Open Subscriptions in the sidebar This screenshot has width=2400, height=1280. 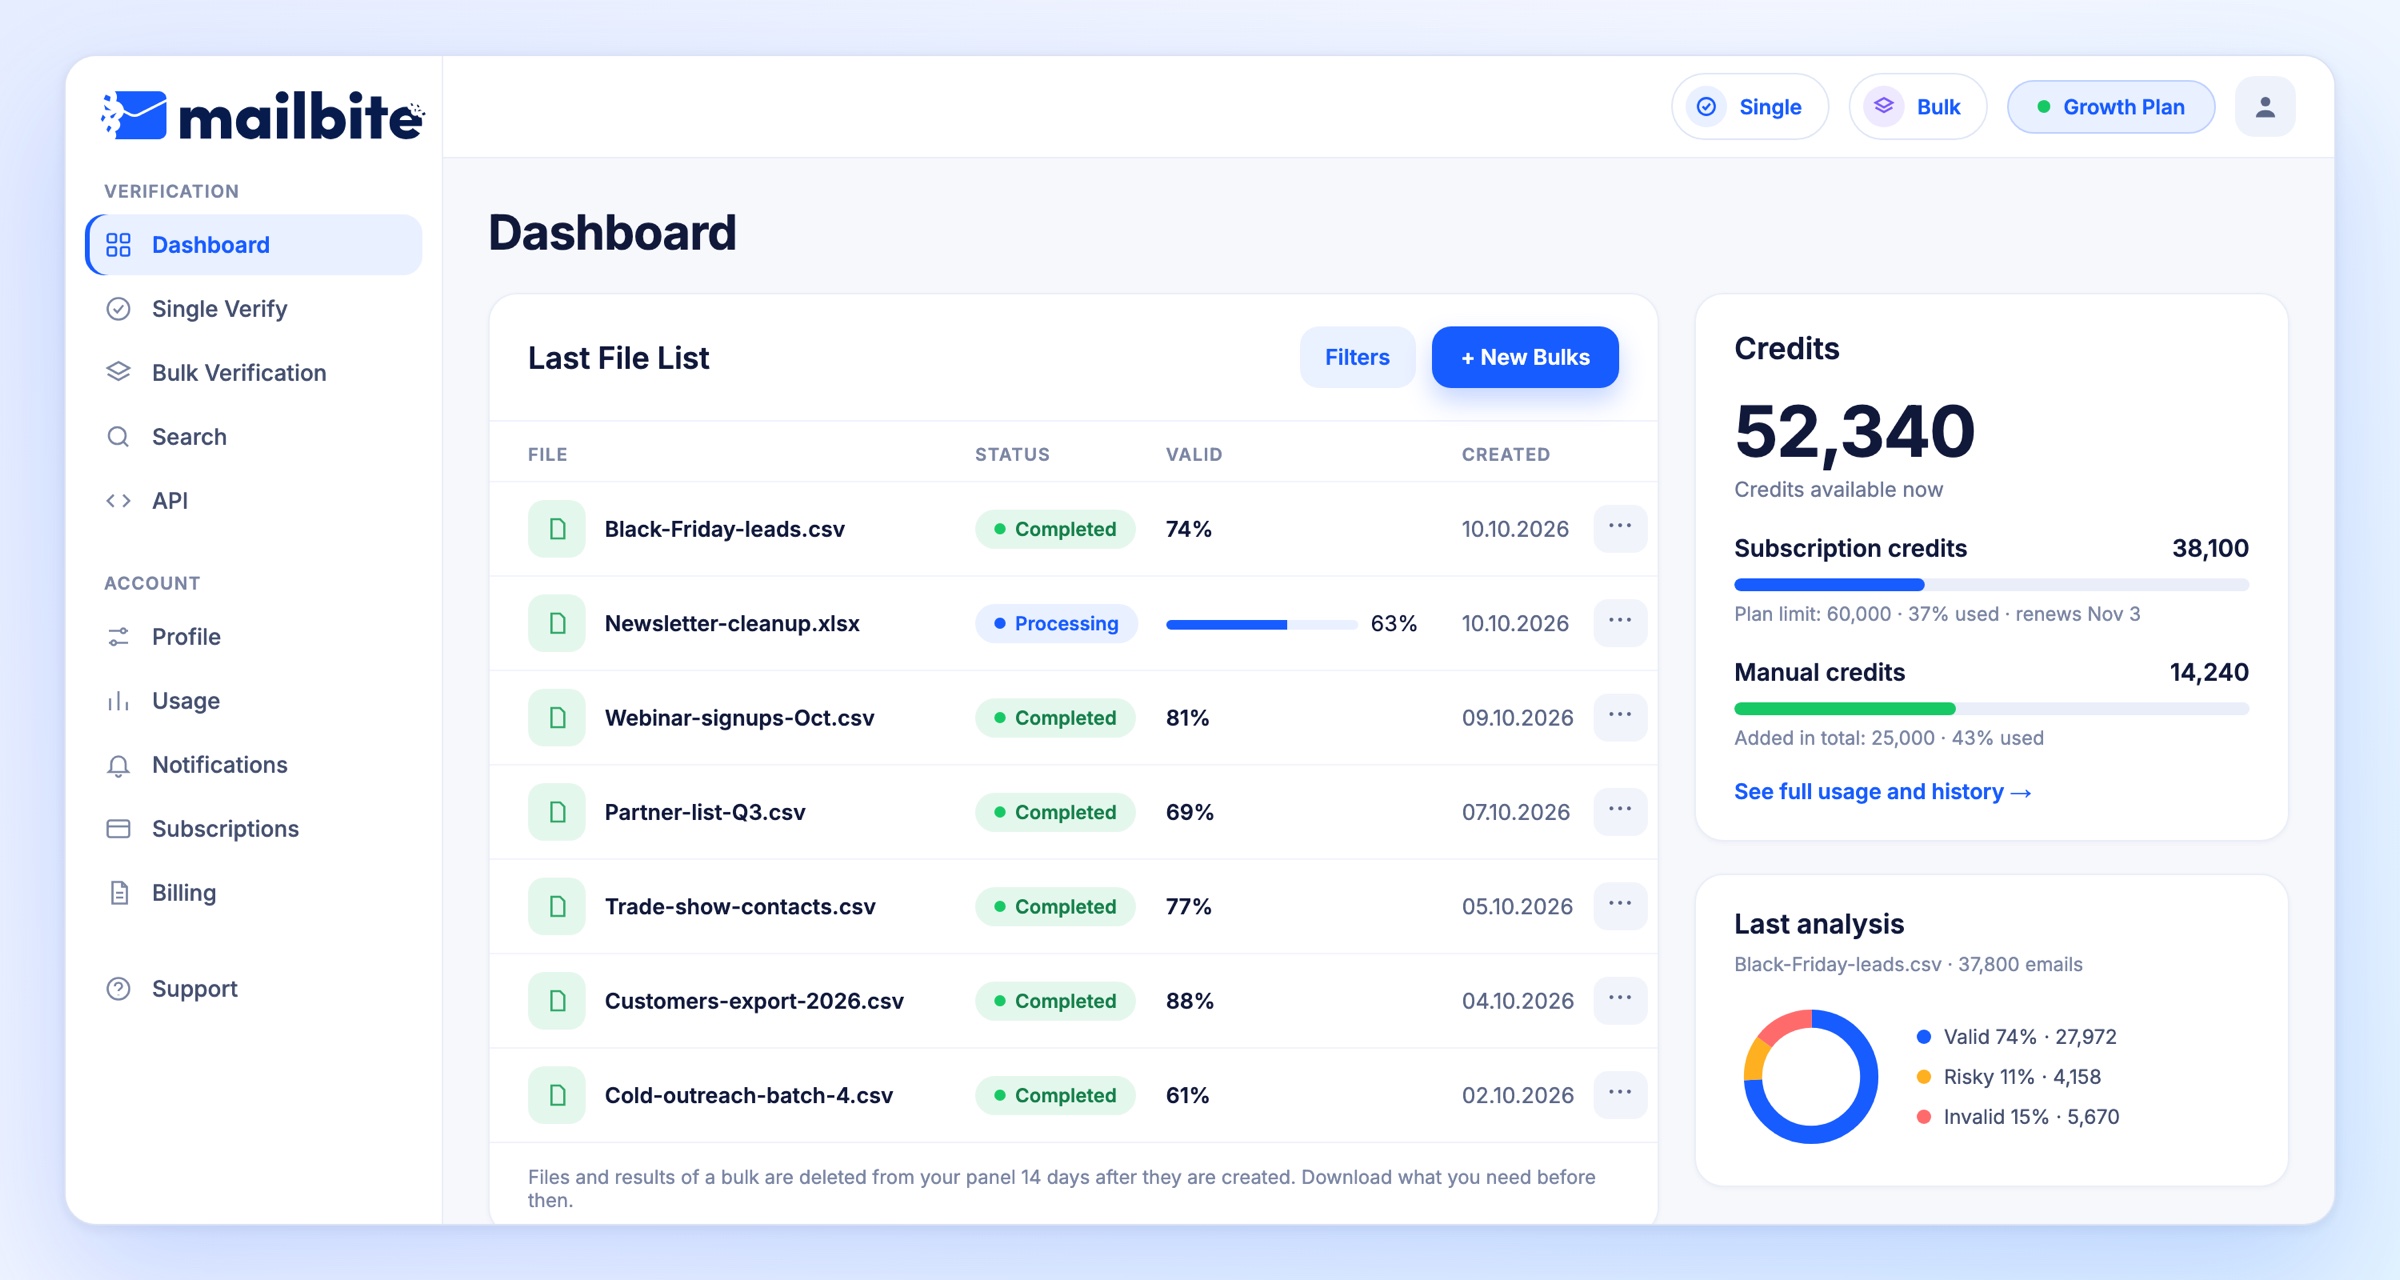pyautogui.click(x=254, y=829)
